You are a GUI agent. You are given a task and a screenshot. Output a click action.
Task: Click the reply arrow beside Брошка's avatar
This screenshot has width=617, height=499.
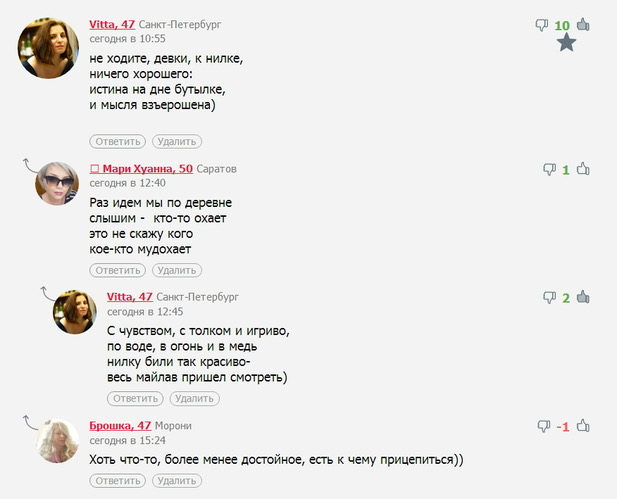point(30,422)
